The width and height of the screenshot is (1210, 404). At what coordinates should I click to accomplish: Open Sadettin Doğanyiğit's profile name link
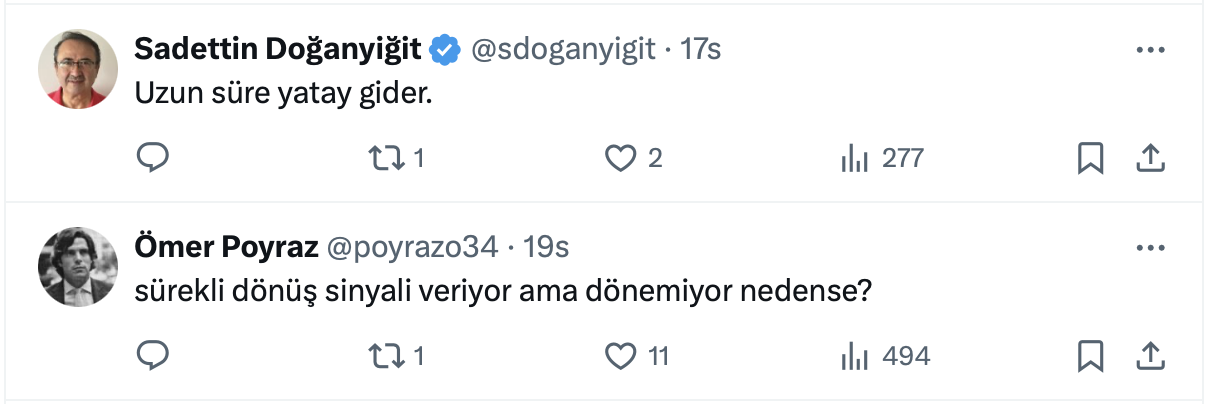click(277, 49)
